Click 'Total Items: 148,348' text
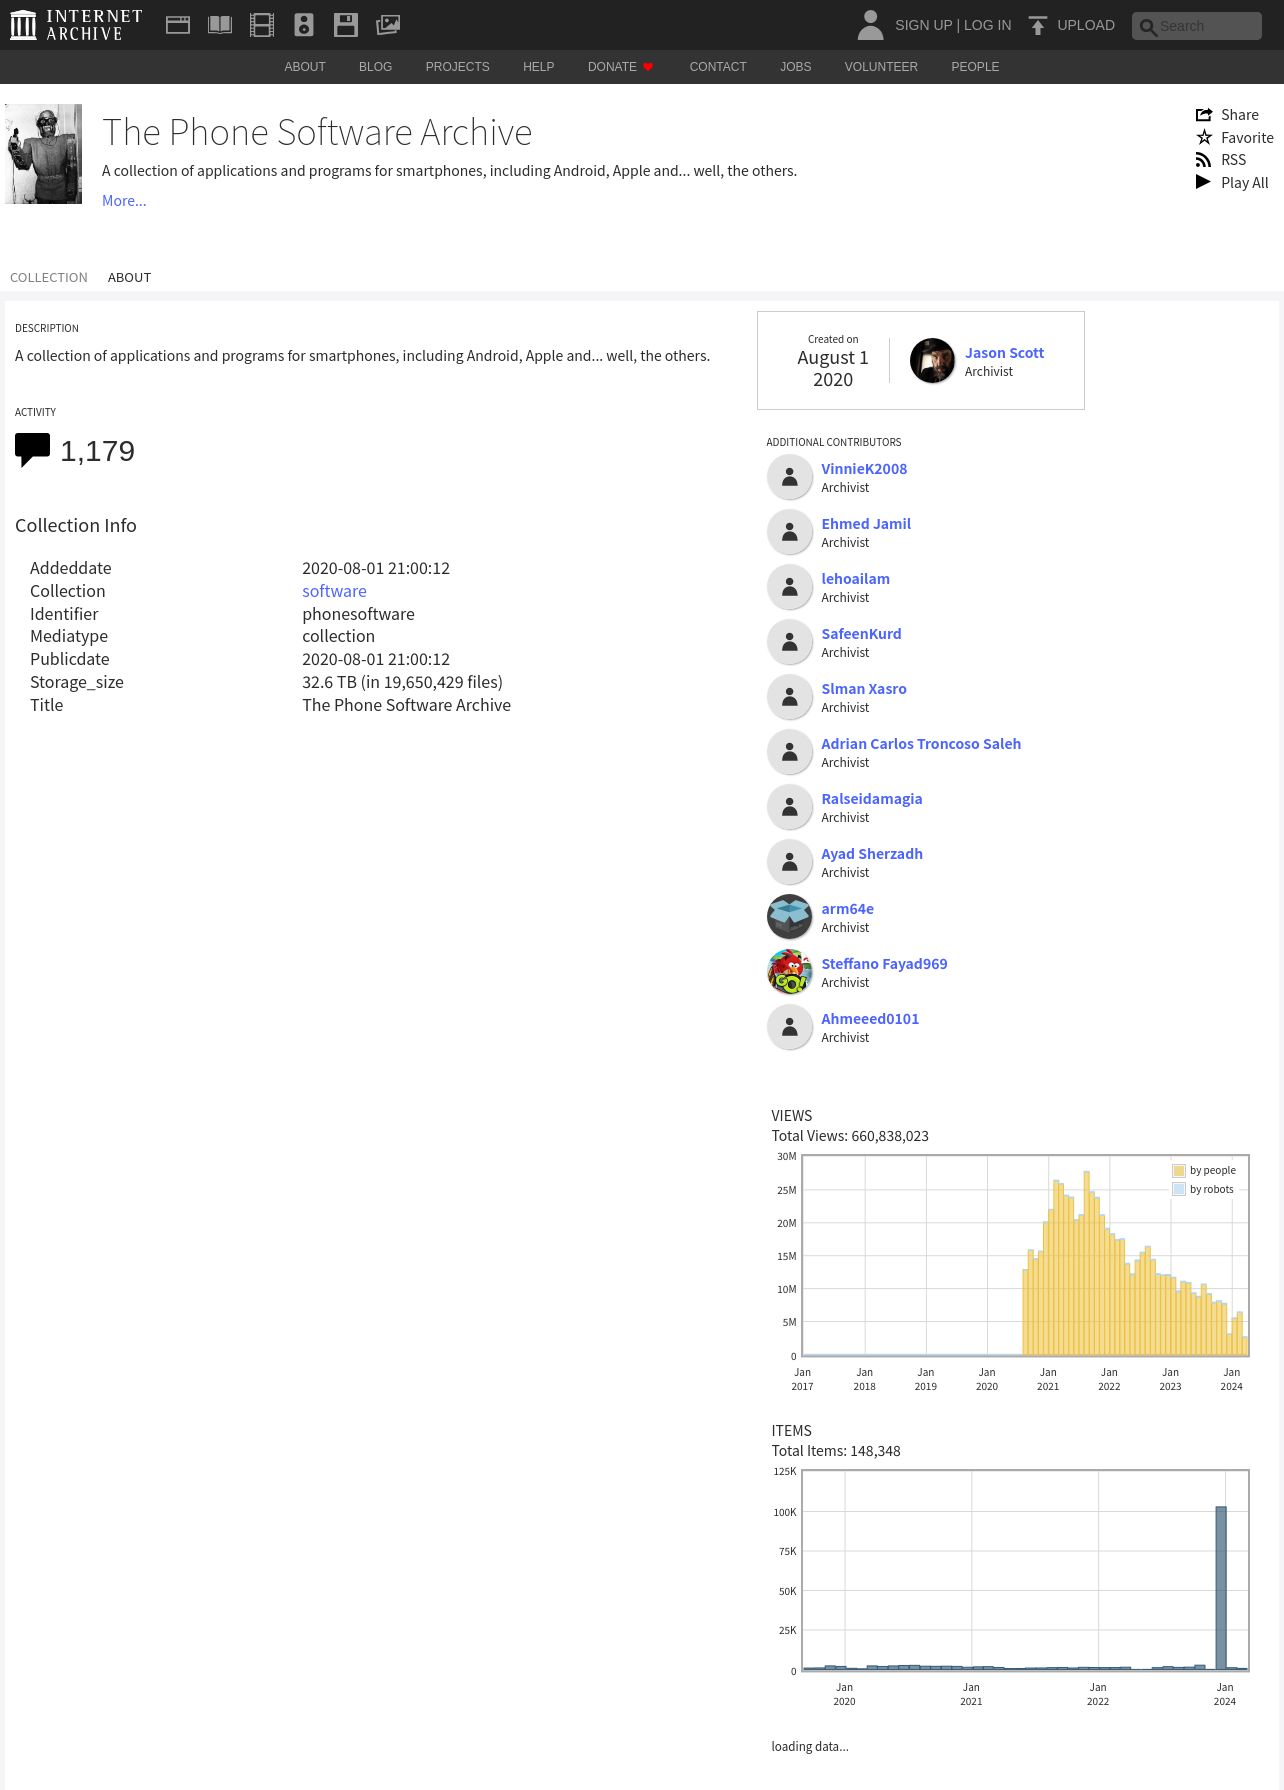Viewport: 1284px width, 1790px height. coord(836,1451)
